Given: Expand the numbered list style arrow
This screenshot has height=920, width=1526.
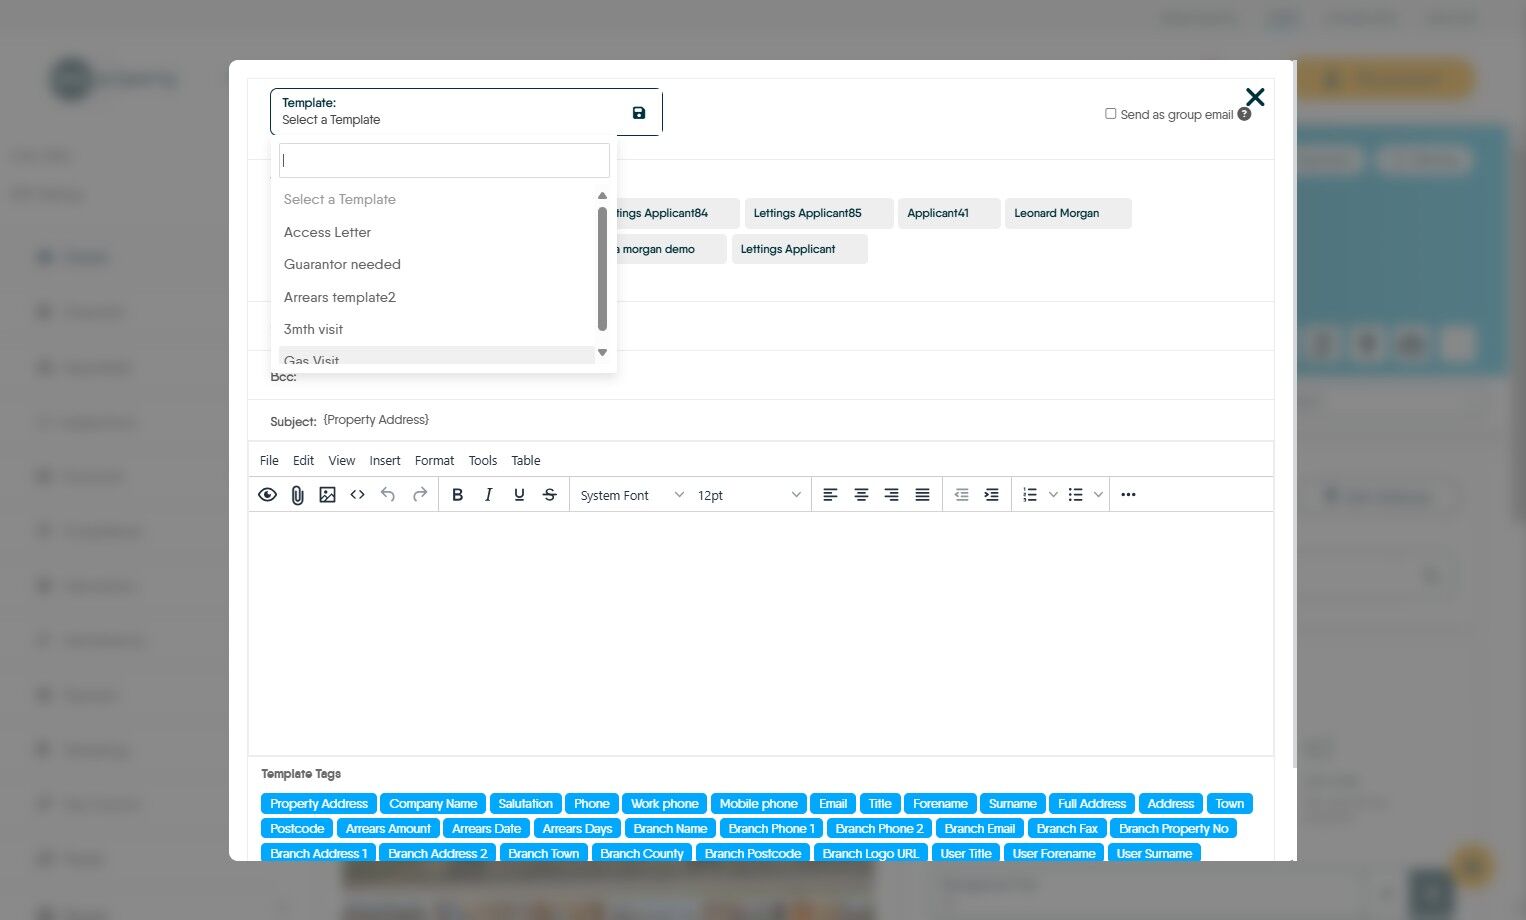Looking at the screenshot, I should click(x=1053, y=495).
